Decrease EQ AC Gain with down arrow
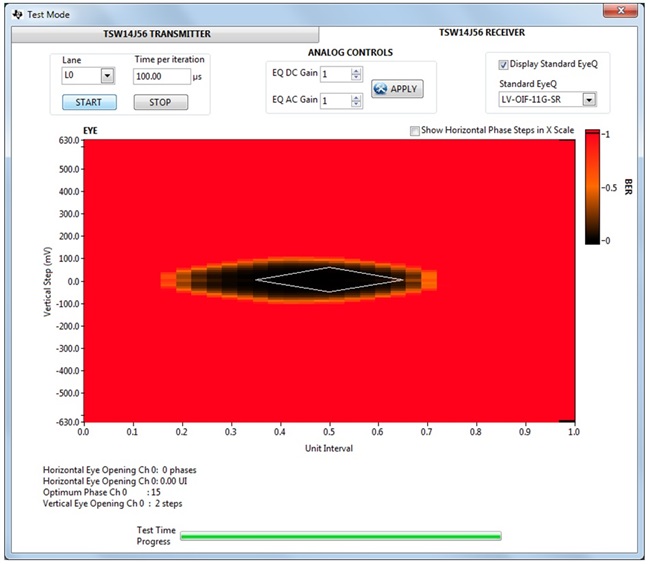 [356, 104]
